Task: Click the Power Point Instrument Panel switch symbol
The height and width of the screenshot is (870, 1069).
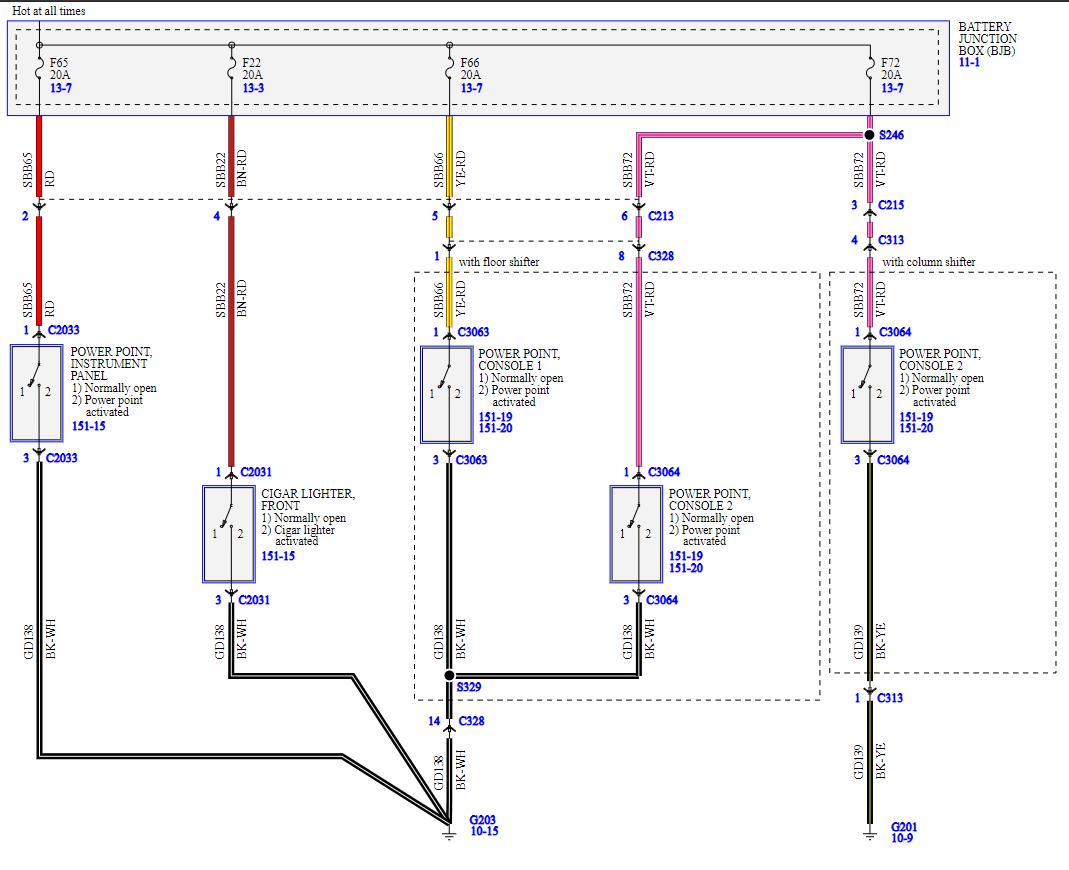Action: (37, 392)
